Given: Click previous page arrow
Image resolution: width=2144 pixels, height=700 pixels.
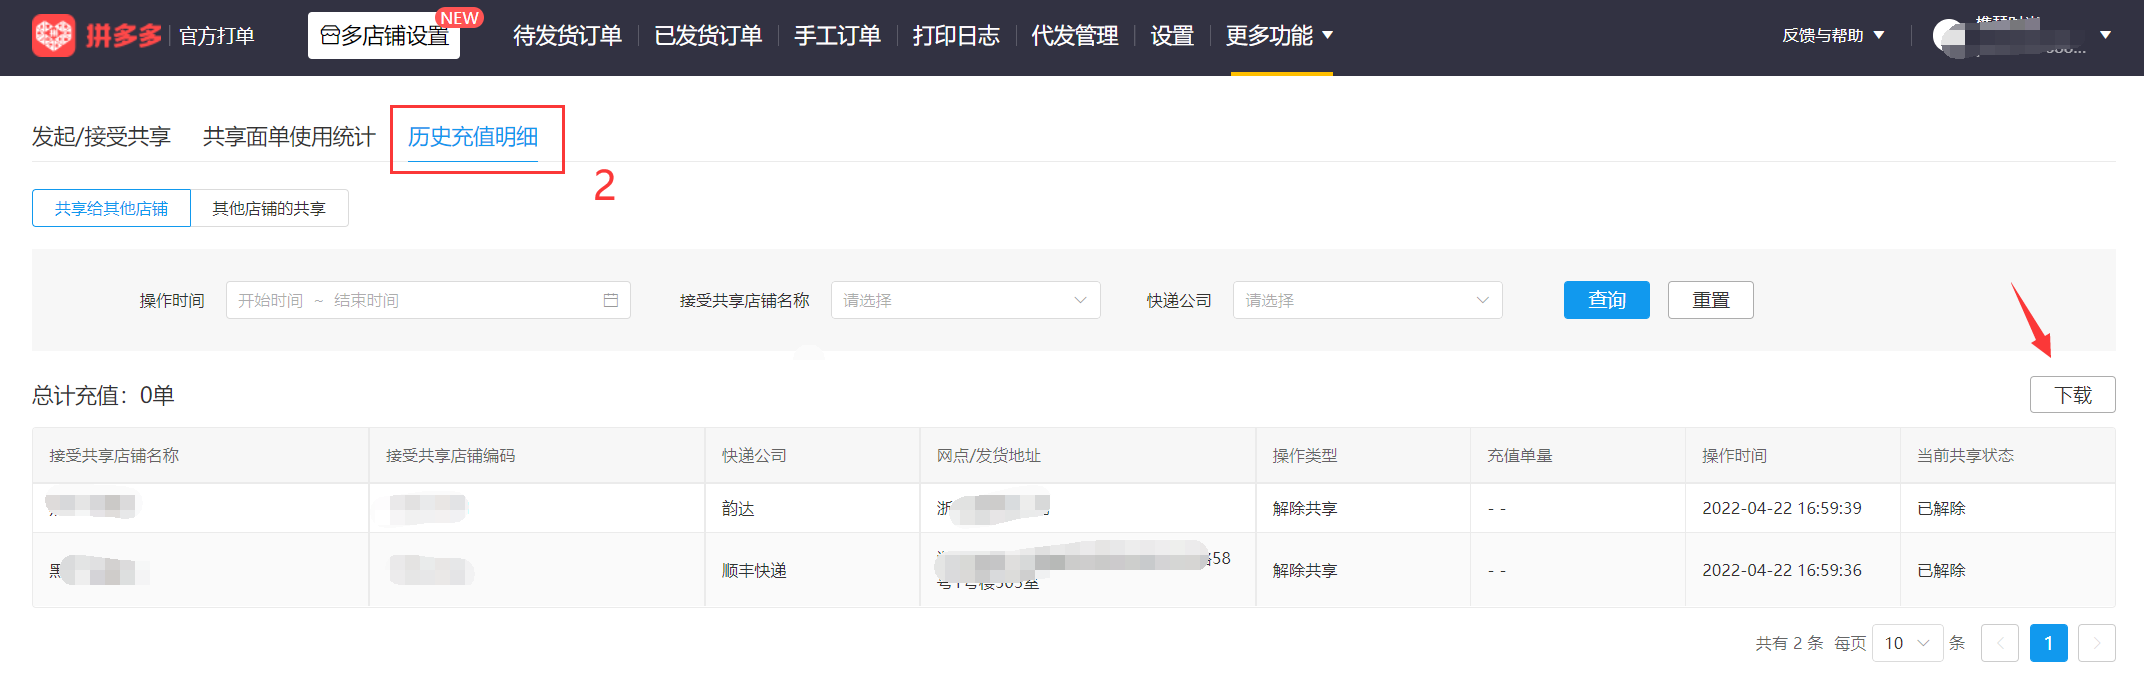Looking at the screenshot, I should coord(1999,643).
